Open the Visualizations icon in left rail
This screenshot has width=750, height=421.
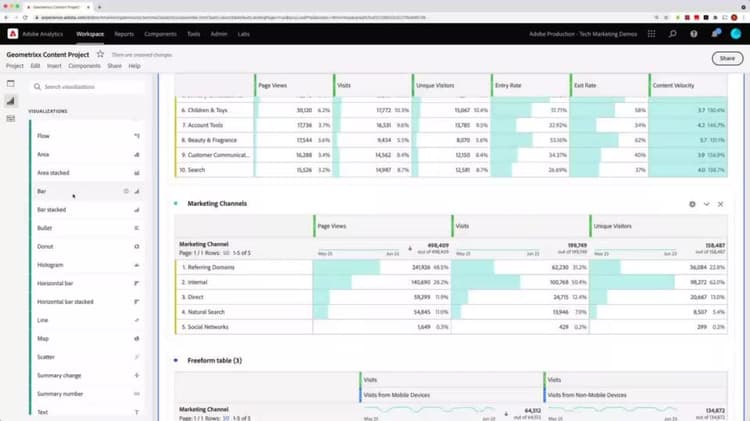coord(11,100)
